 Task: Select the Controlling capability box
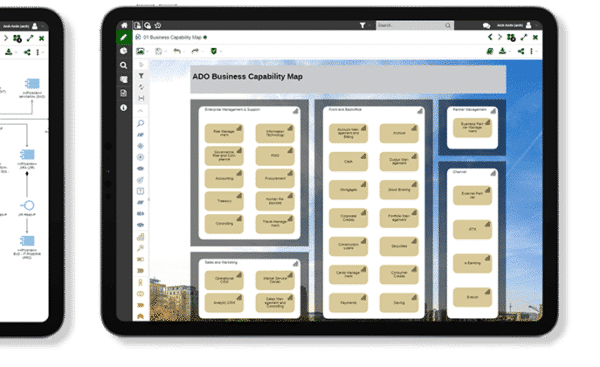(x=224, y=223)
